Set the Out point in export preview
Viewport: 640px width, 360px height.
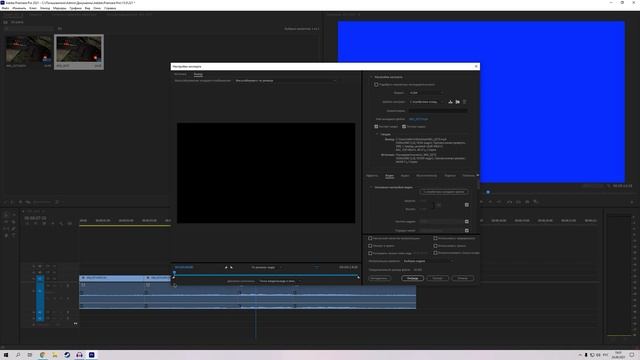(231, 267)
